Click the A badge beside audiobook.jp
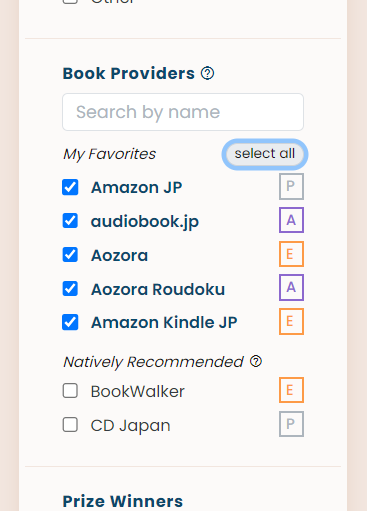Image resolution: width=367 pixels, height=511 pixels. tap(291, 220)
